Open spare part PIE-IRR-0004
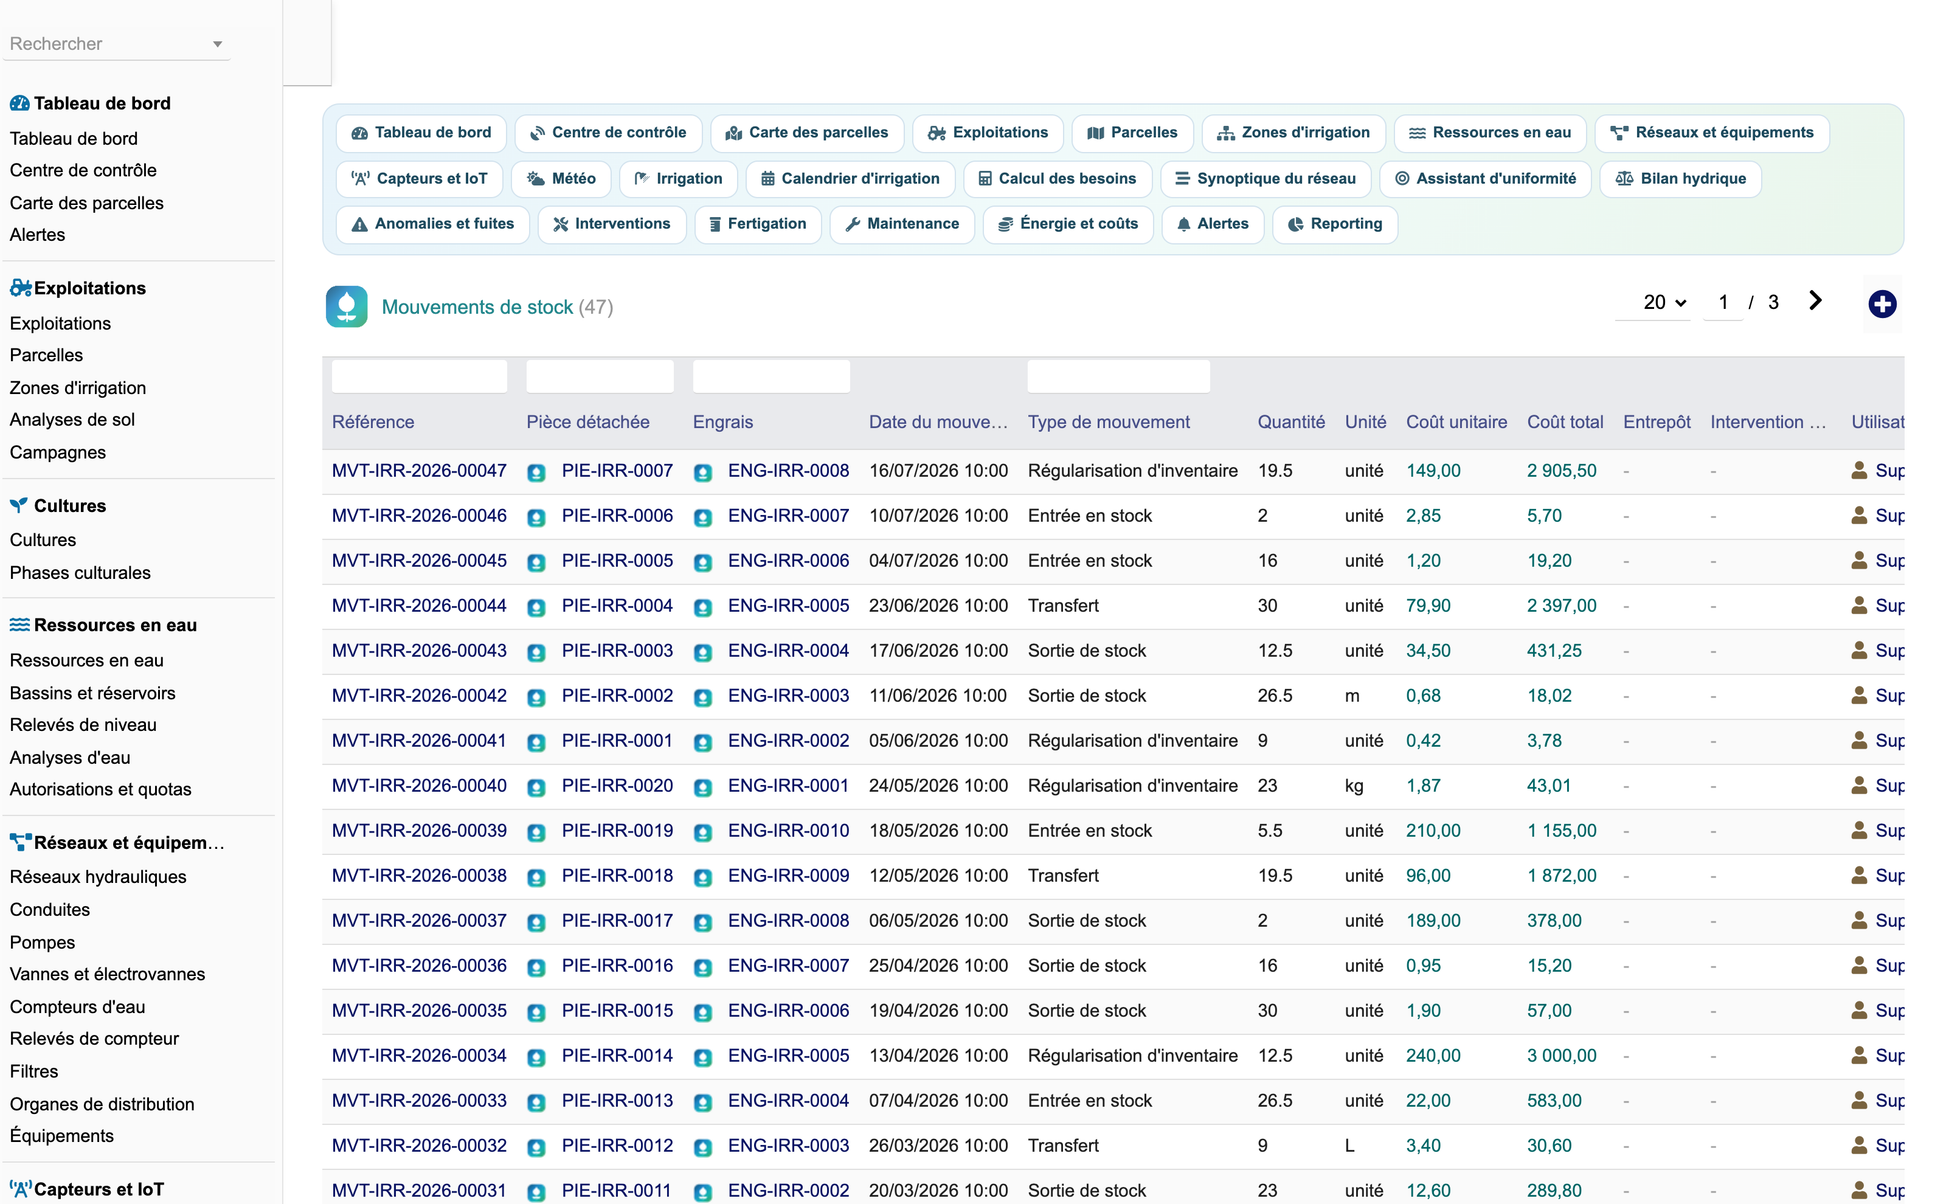Screen dimensions: 1946x1204 tap(617, 606)
